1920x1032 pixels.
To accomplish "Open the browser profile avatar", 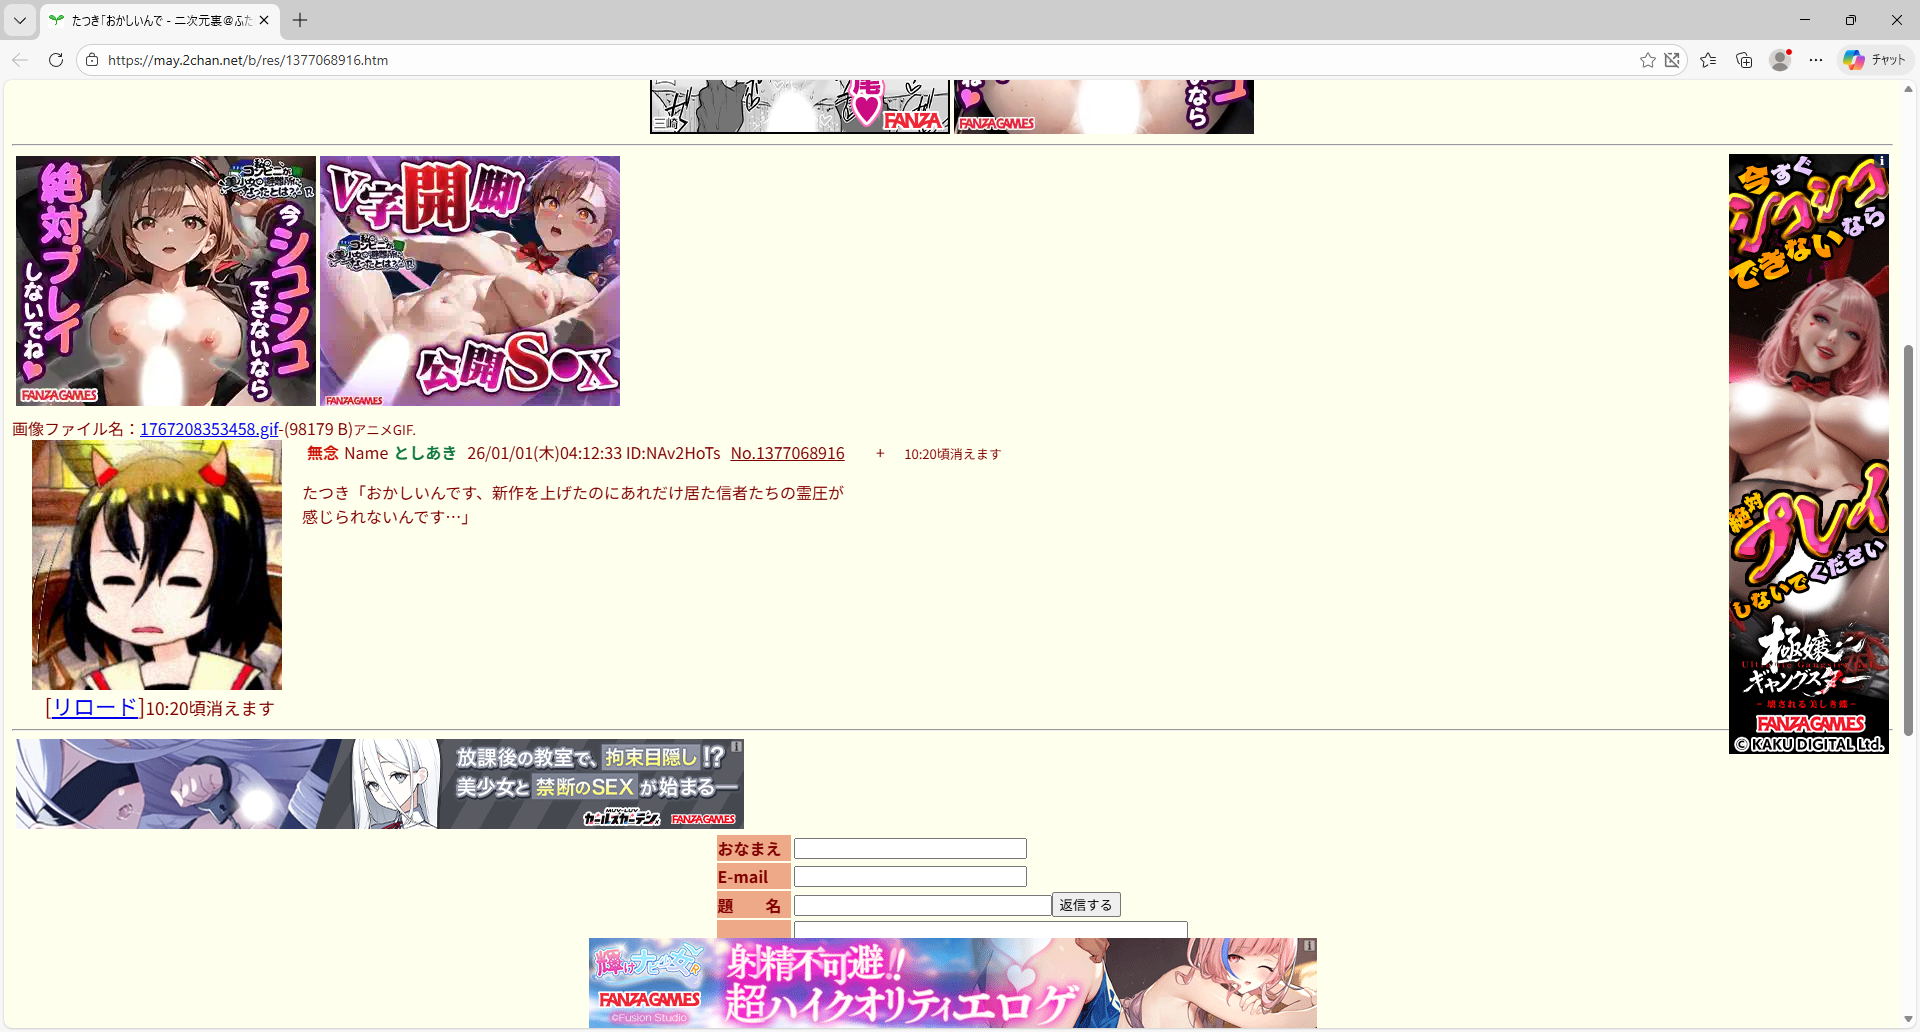I will [1780, 60].
